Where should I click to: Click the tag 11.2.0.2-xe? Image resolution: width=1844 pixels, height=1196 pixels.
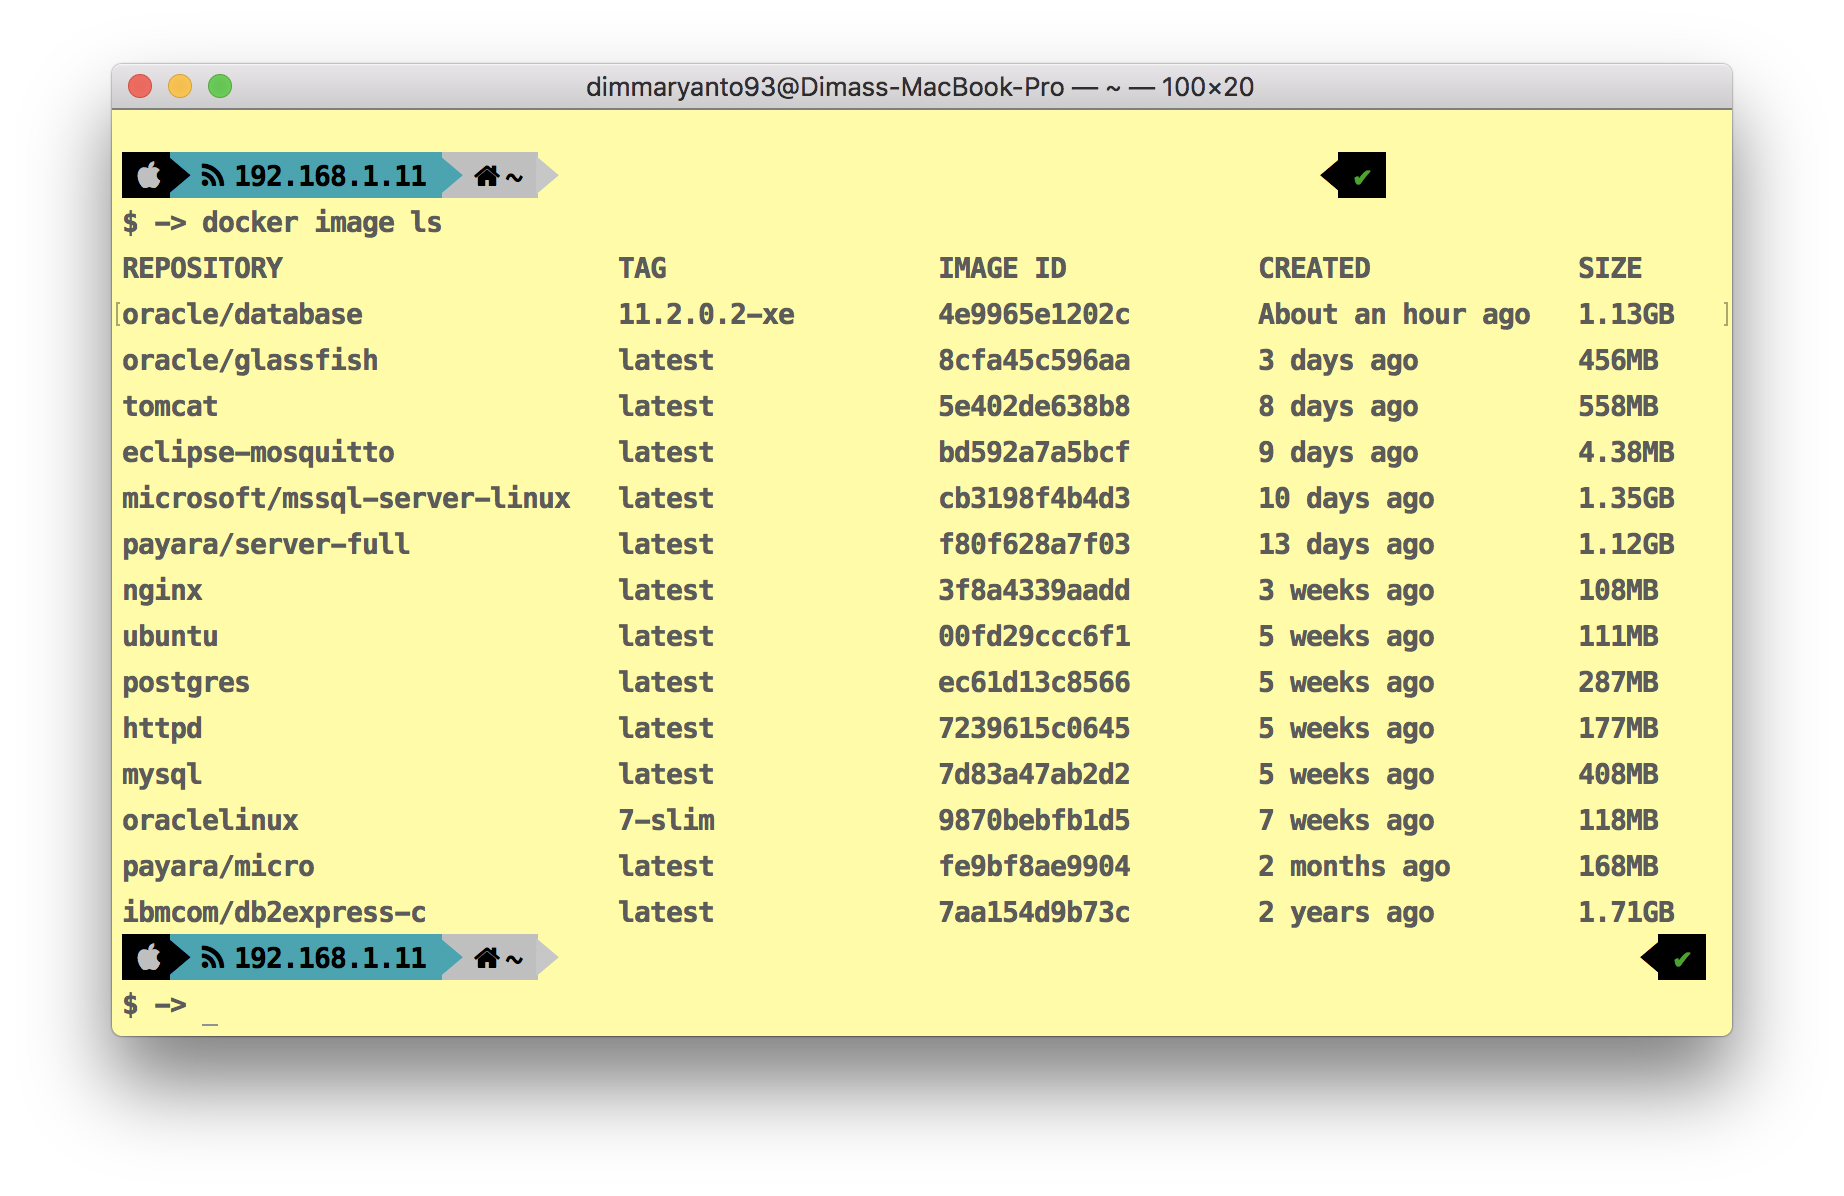coord(706,314)
